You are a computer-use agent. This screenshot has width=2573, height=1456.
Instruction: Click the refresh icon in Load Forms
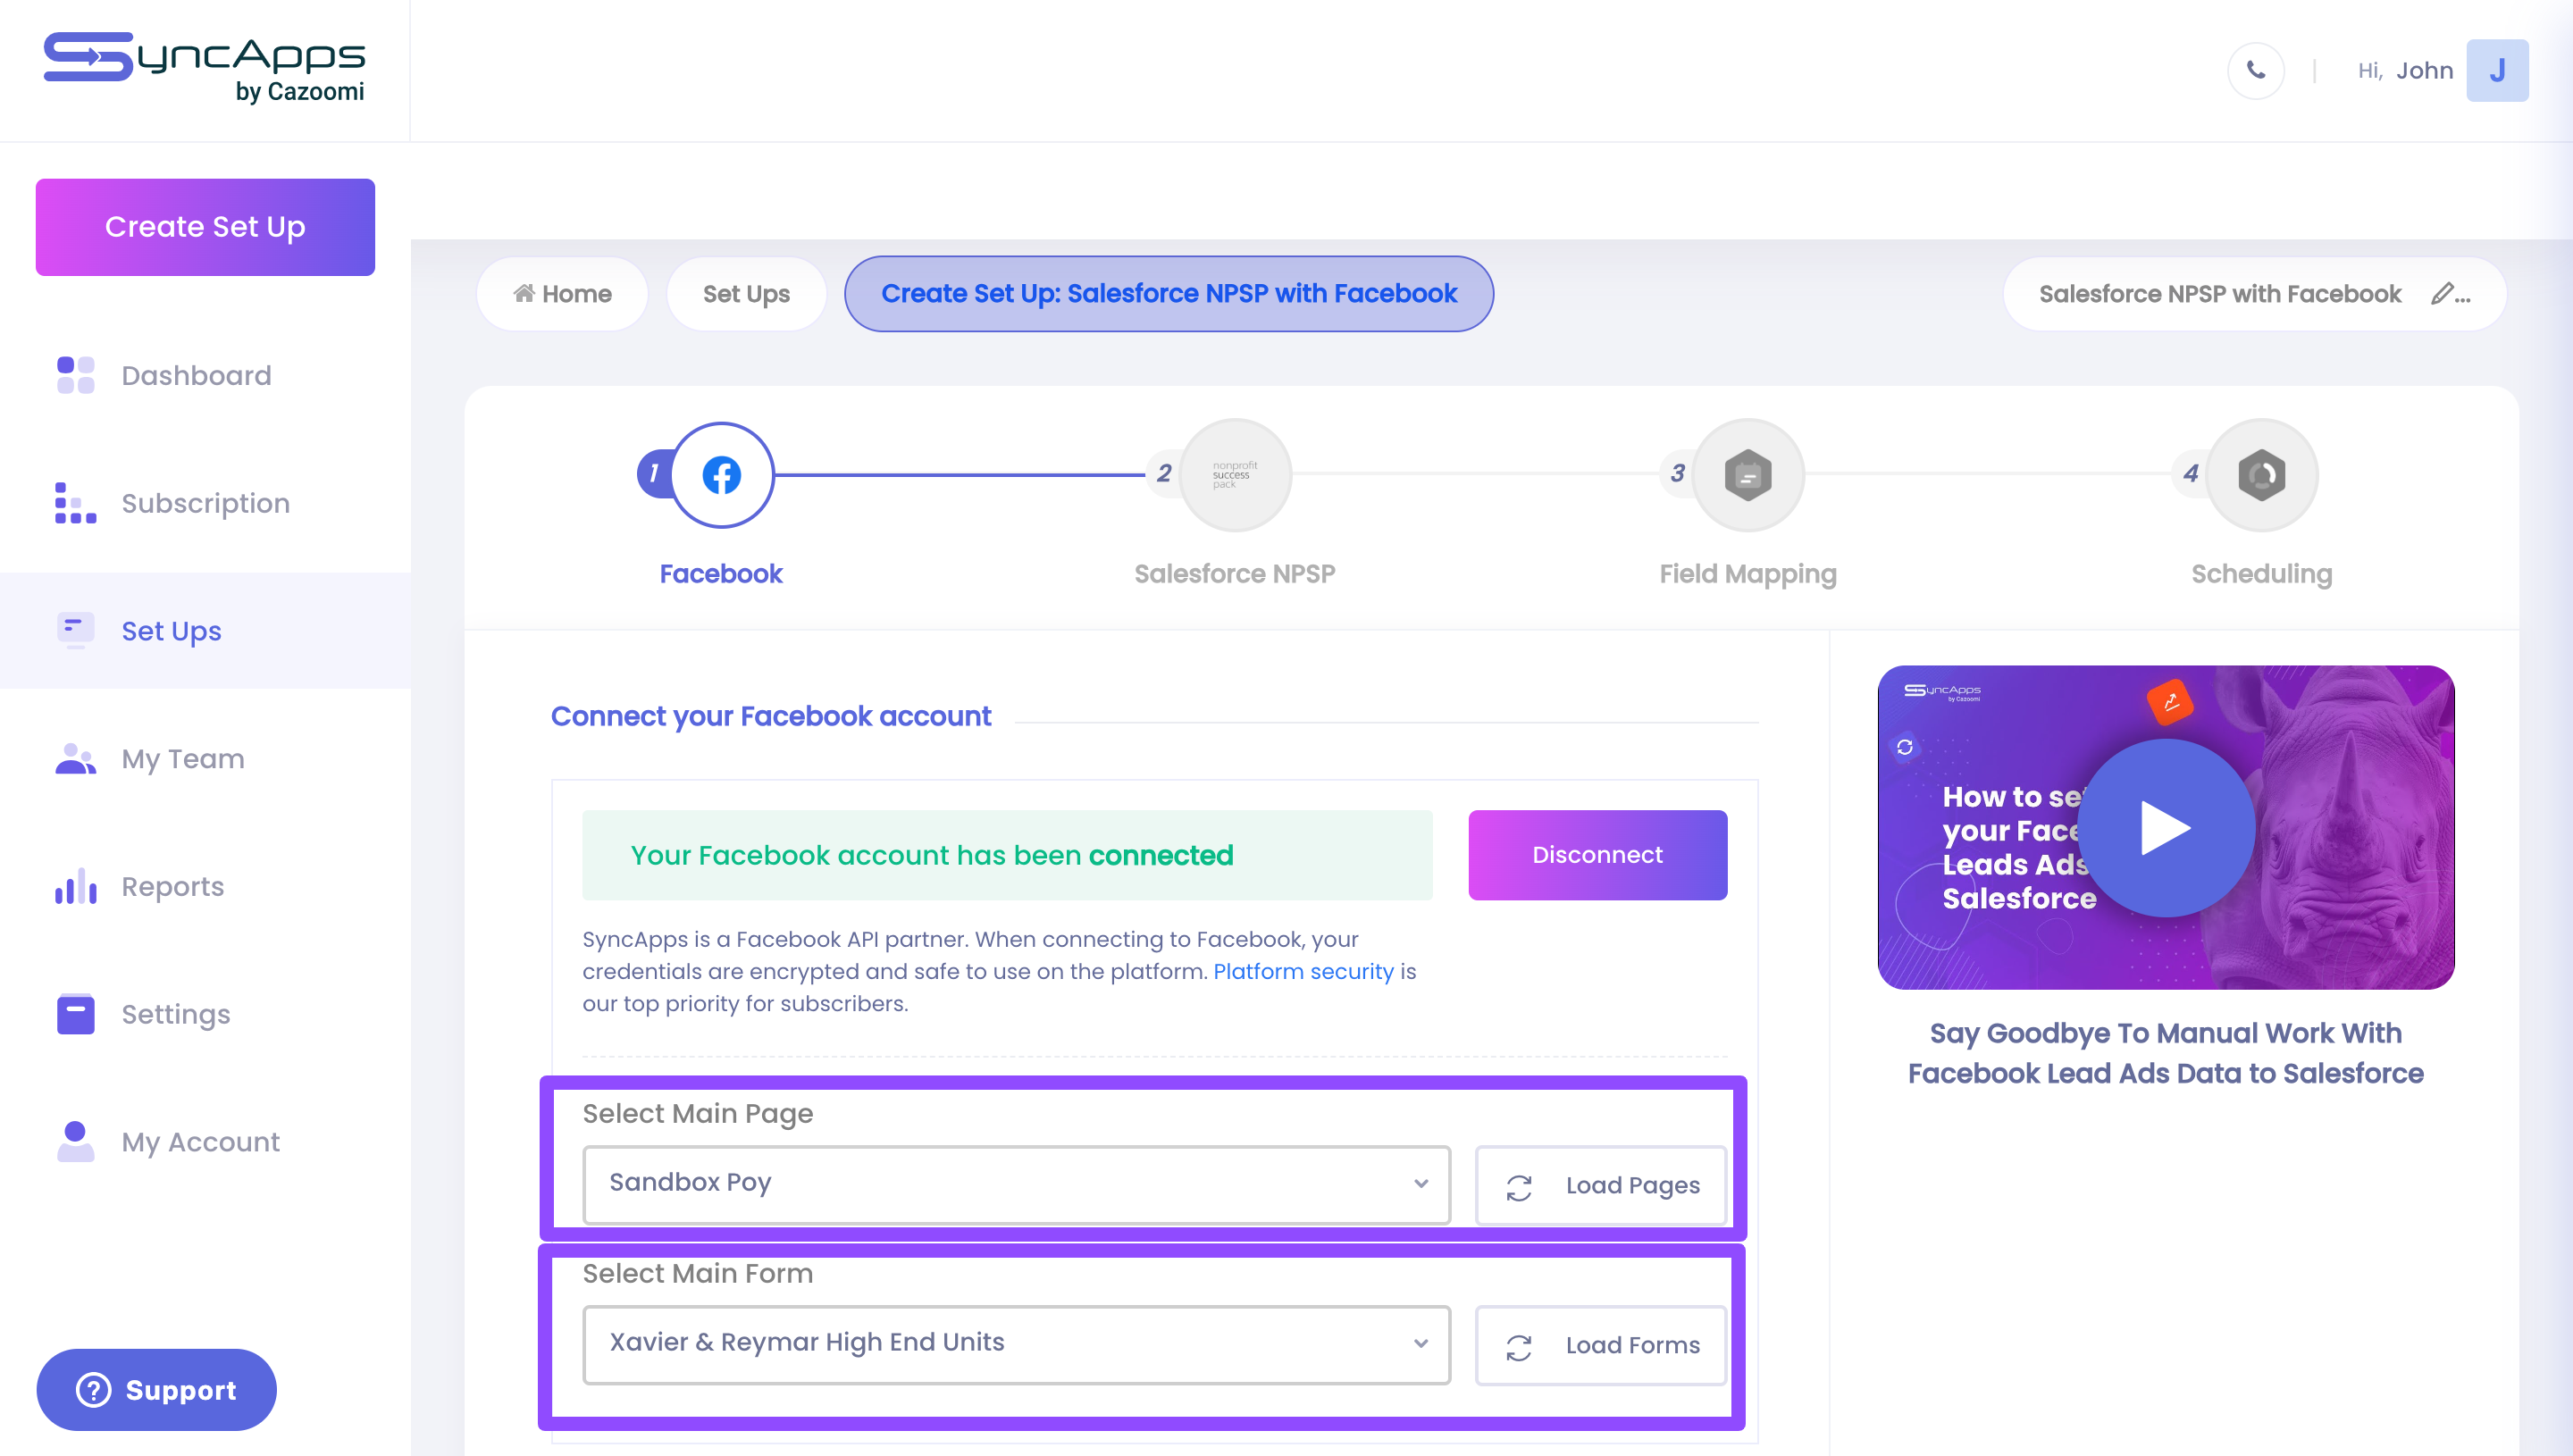tap(1519, 1347)
